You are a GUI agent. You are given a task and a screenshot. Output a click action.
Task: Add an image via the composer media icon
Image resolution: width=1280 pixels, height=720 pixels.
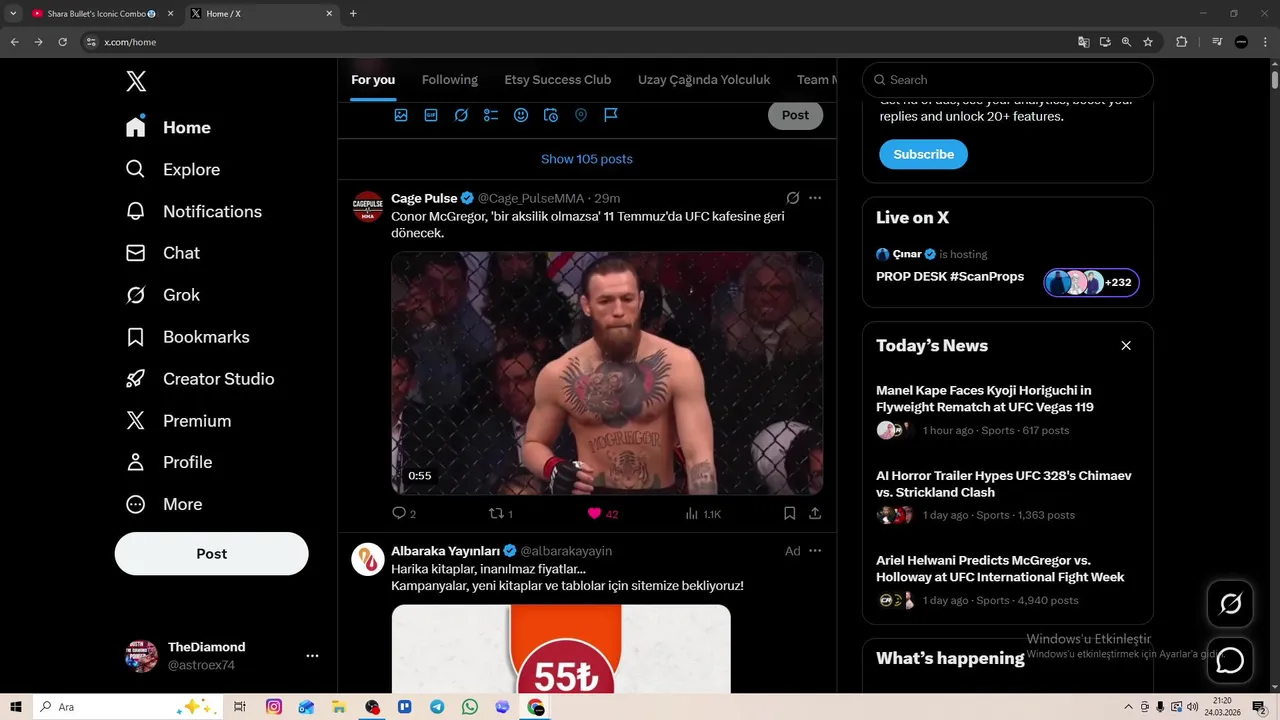click(401, 115)
